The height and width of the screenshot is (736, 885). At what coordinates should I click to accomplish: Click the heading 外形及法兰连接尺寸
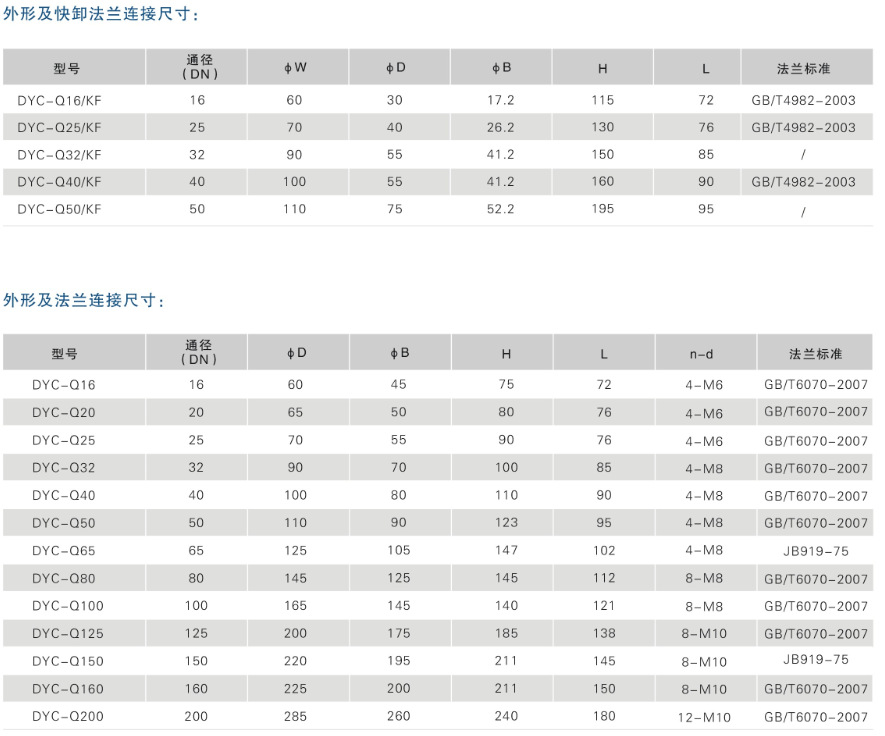tap(84, 300)
